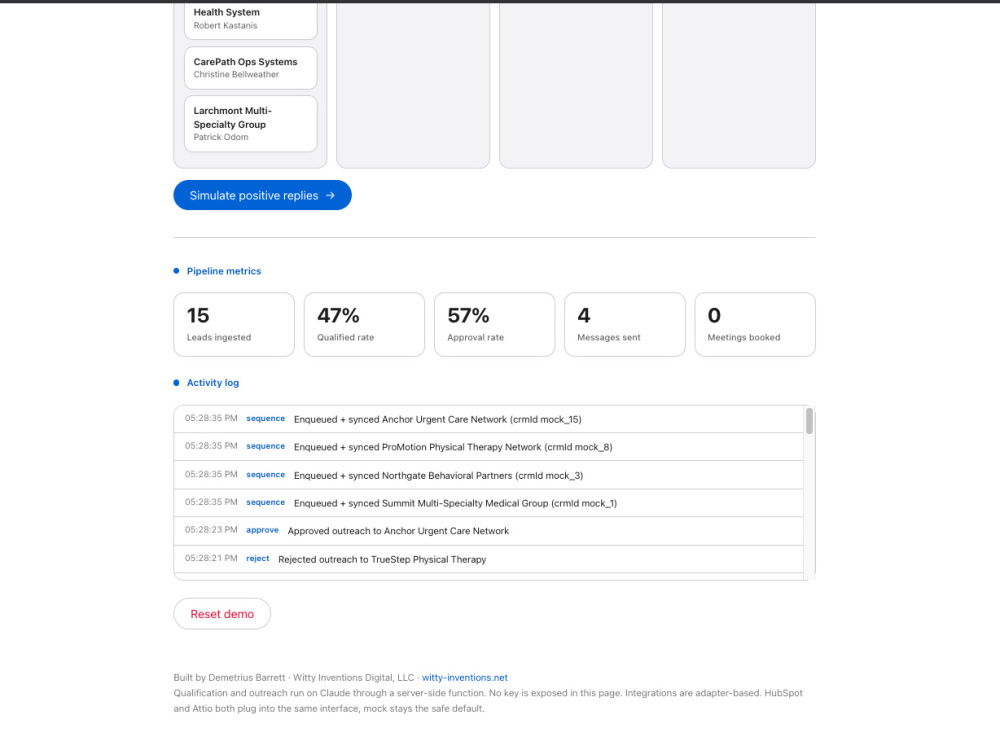This screenshot has height=750, width=1000.
Task: Select the Larchmont Multi-Specialty Group card
Action: (x=251, y=124)
